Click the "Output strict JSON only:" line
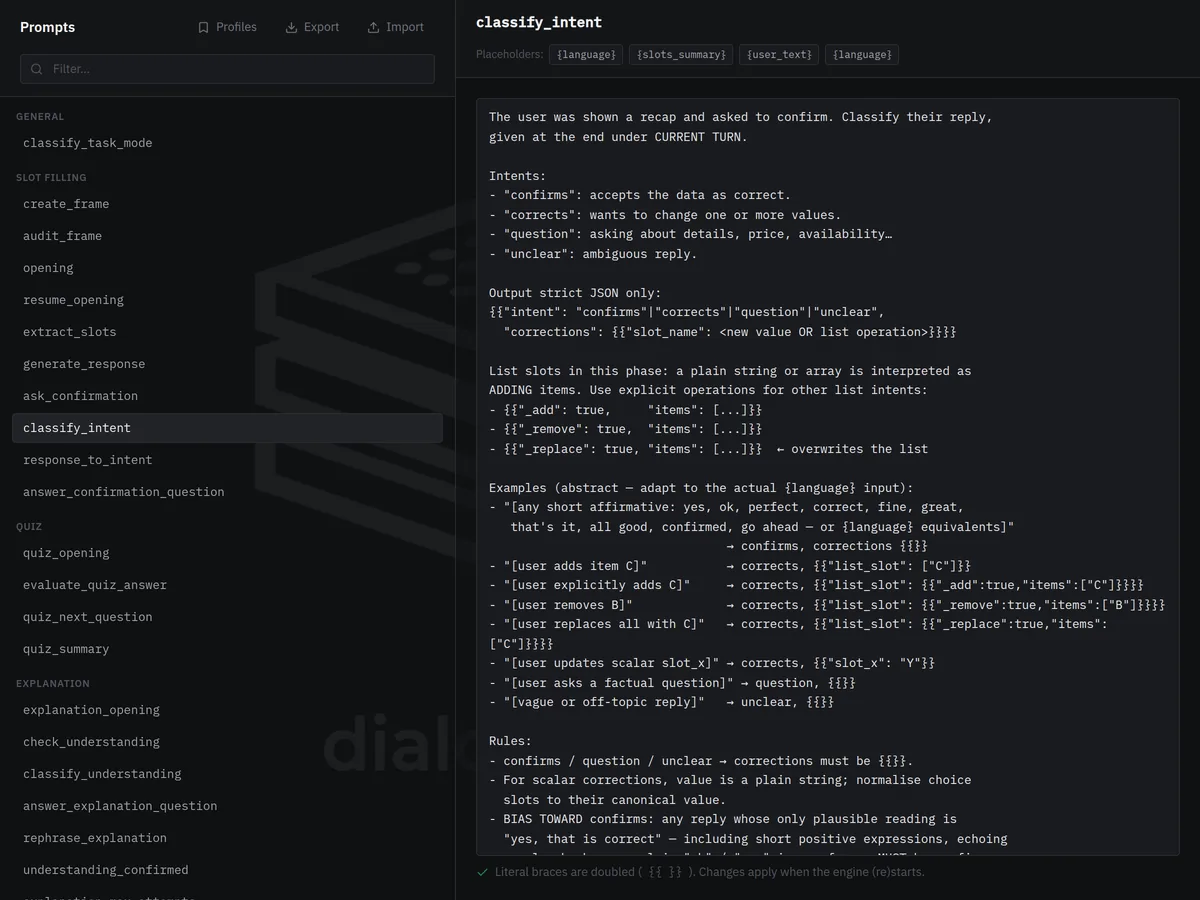 [575, 293]
